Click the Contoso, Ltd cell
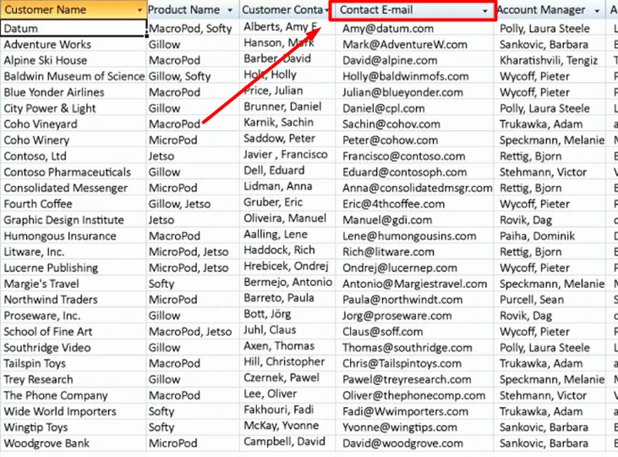This screenshot has height=457, width=618. tap(73, 156)
